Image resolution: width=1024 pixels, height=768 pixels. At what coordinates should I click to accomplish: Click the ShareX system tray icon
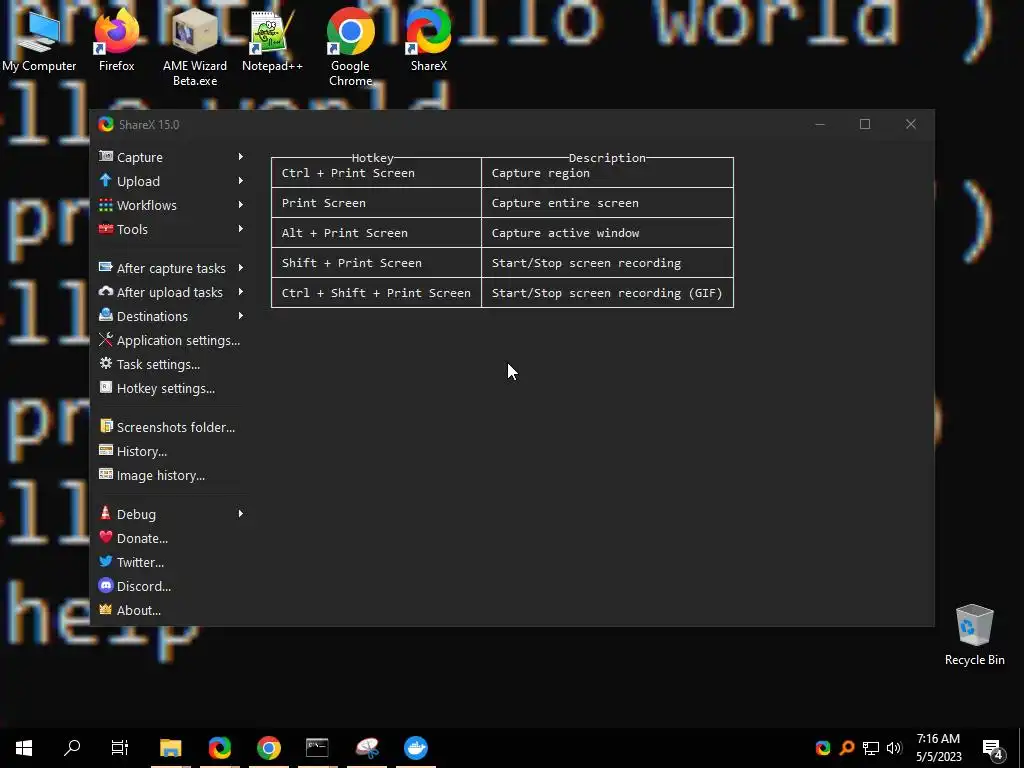pos(823,748)
